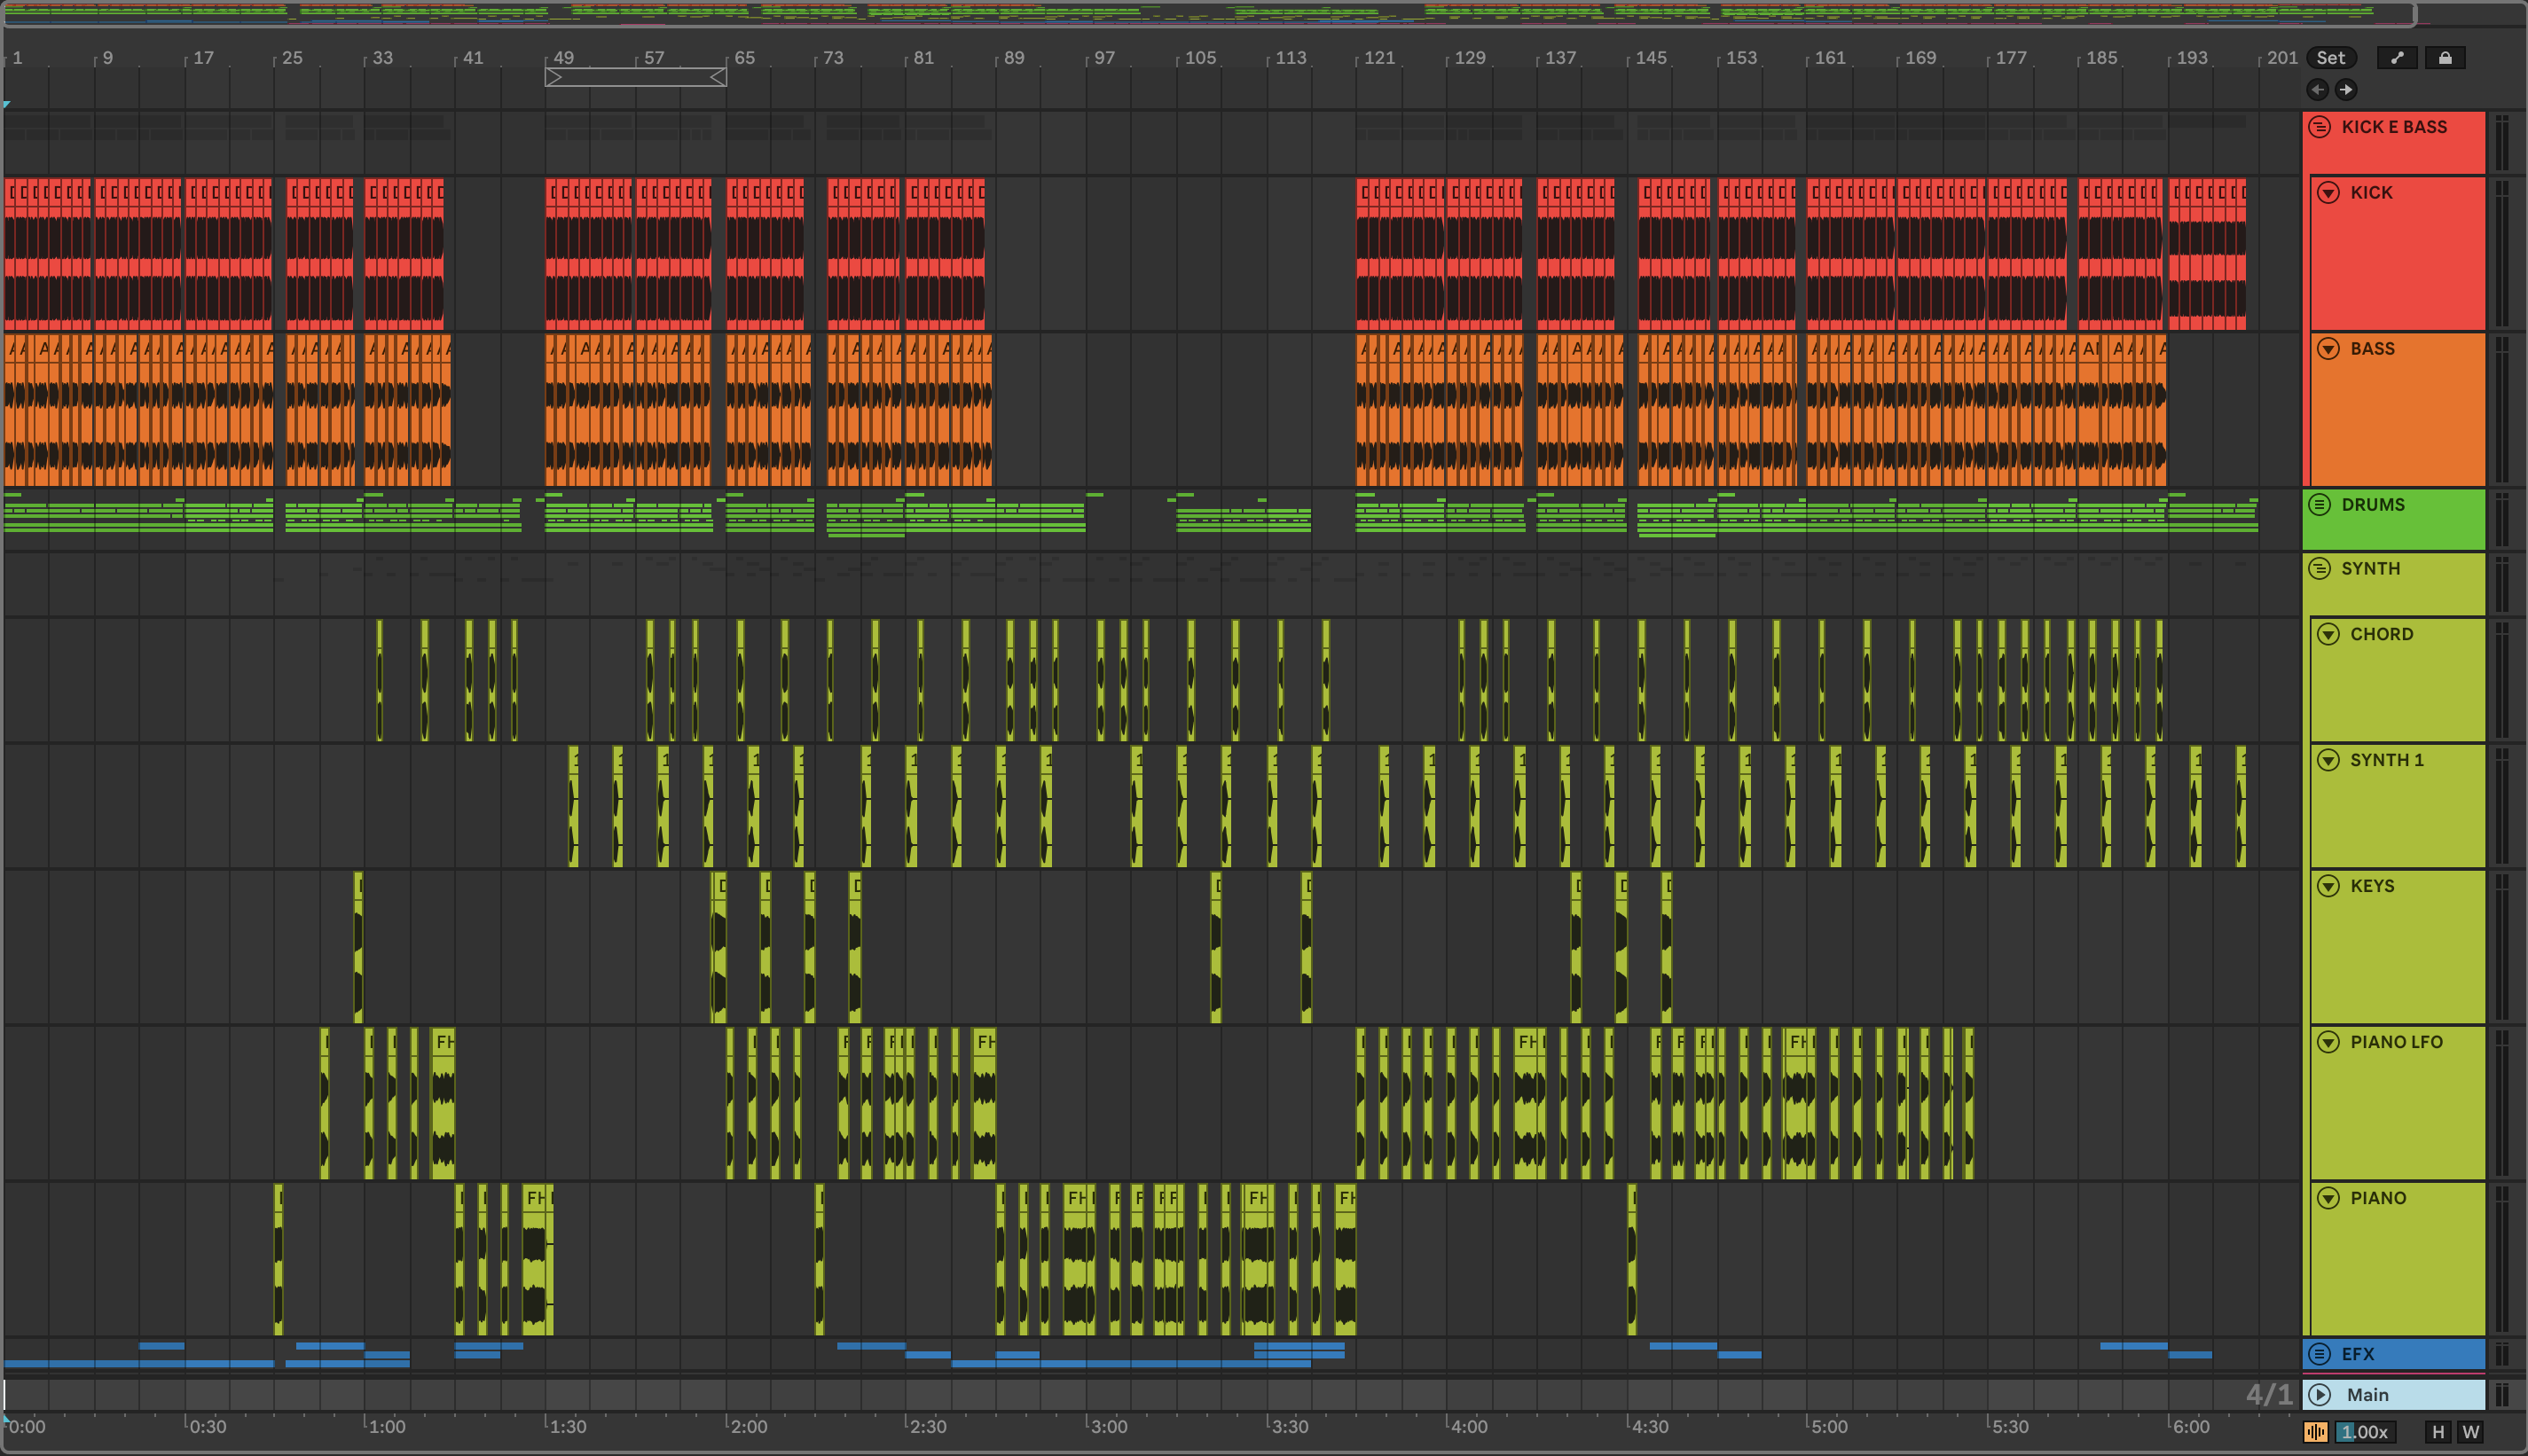Screen dimensions: 2528x1456
Task: Unfold the KICK track arrow
Action: [x=2329, y=192]
